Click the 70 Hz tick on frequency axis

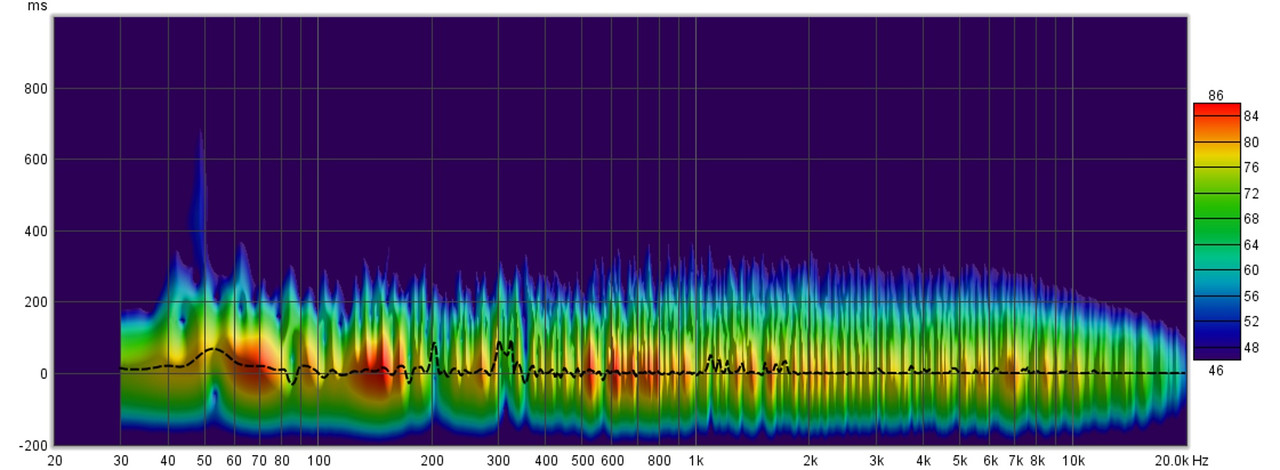tap(260, 461)
